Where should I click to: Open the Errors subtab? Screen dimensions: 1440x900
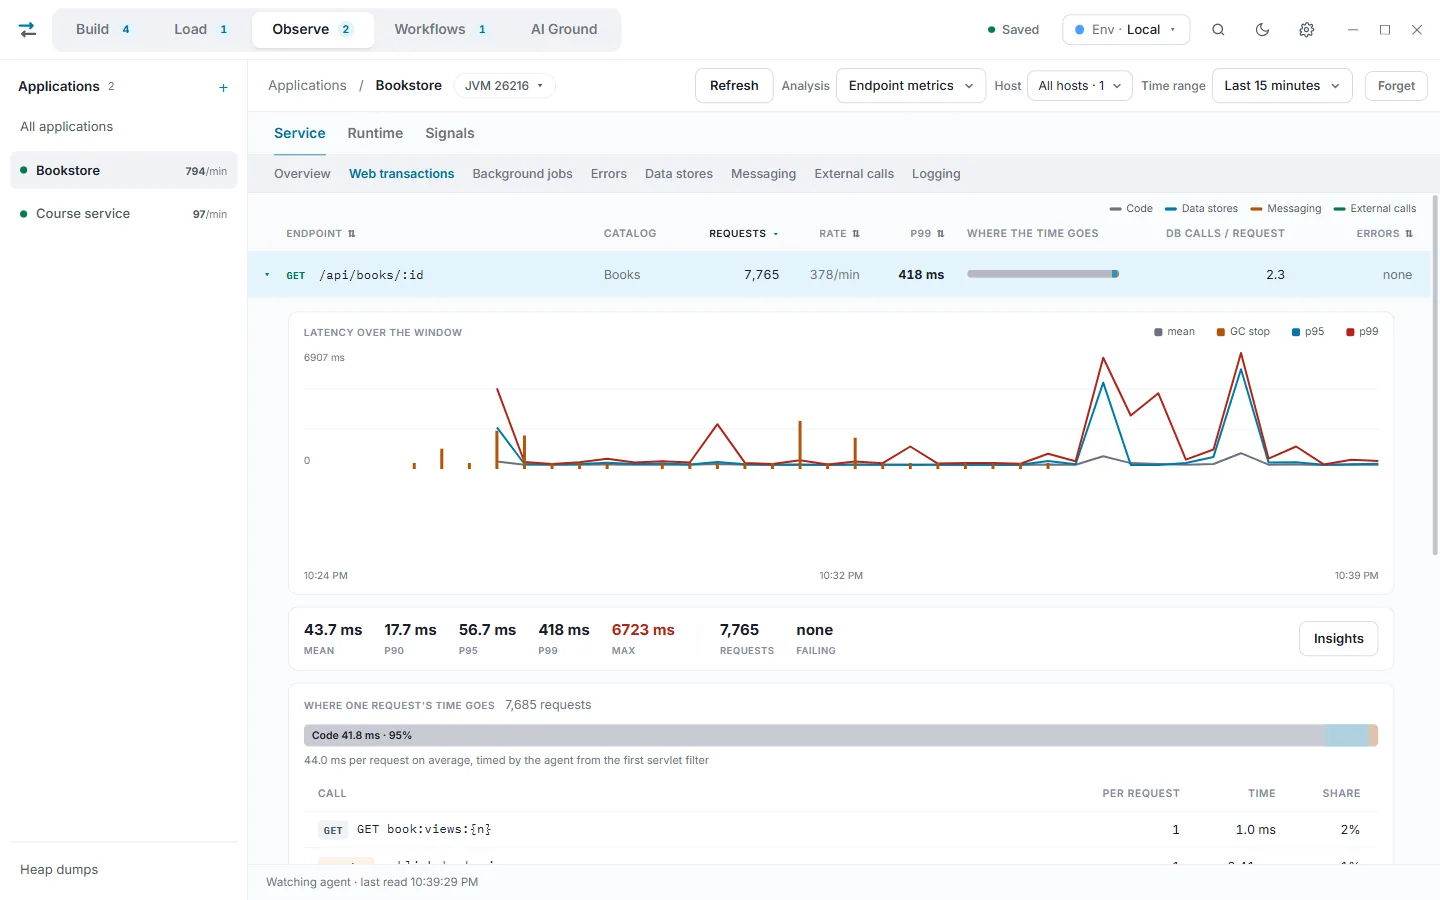click(608, 174)
